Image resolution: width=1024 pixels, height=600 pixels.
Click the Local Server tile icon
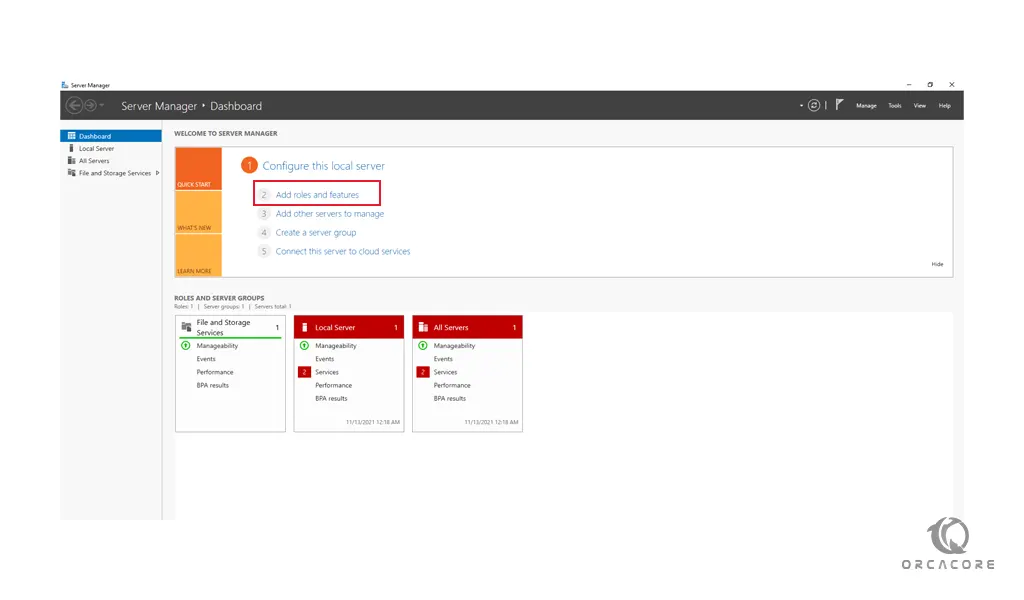pyautogui.click(x=304, y=327)
